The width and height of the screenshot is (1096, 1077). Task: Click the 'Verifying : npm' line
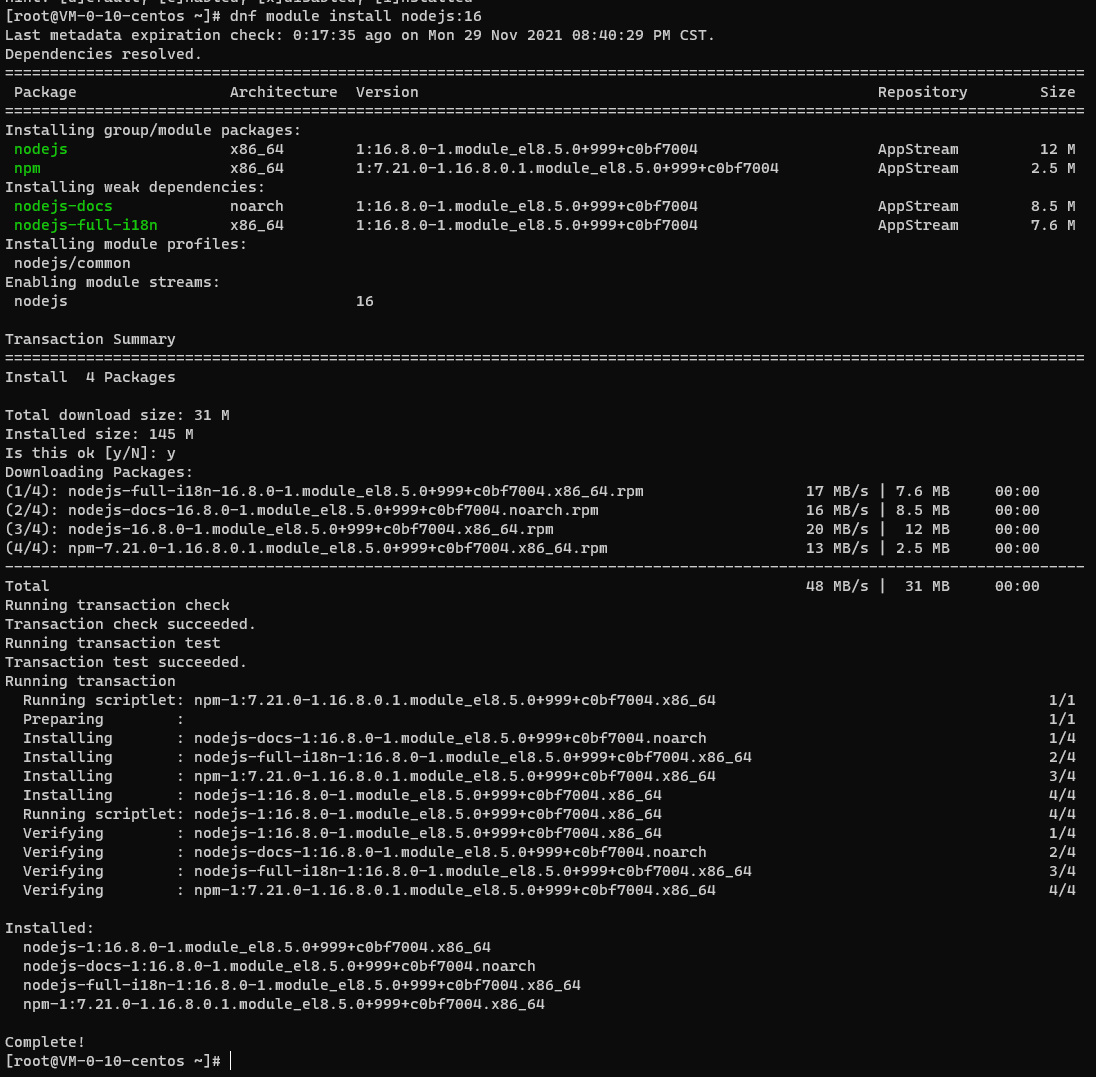549,890
